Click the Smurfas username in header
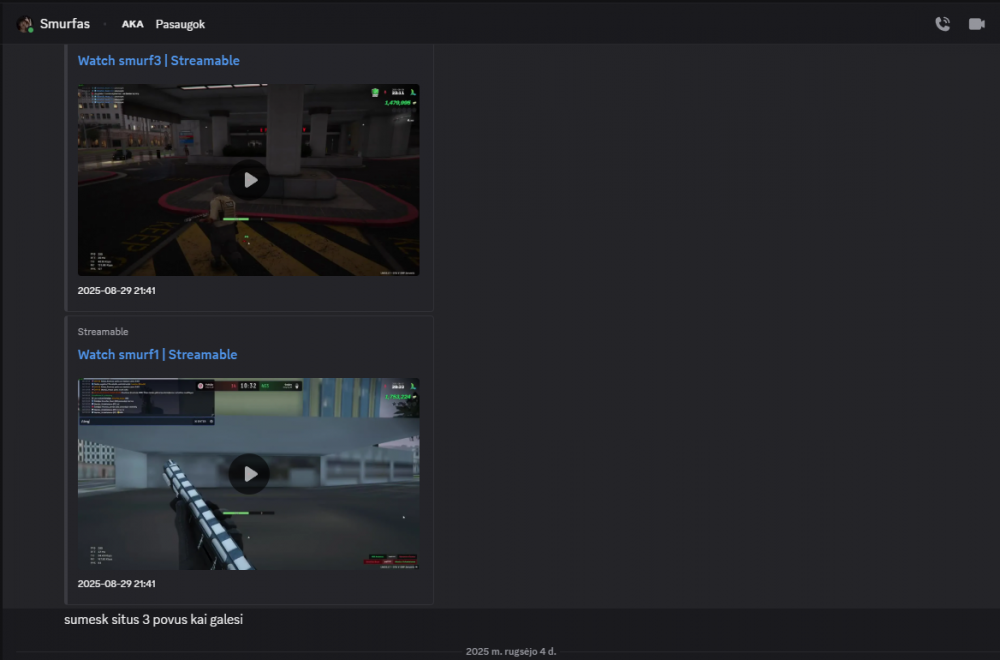The width and height of the screenshot is (1000, 660). 64,24
